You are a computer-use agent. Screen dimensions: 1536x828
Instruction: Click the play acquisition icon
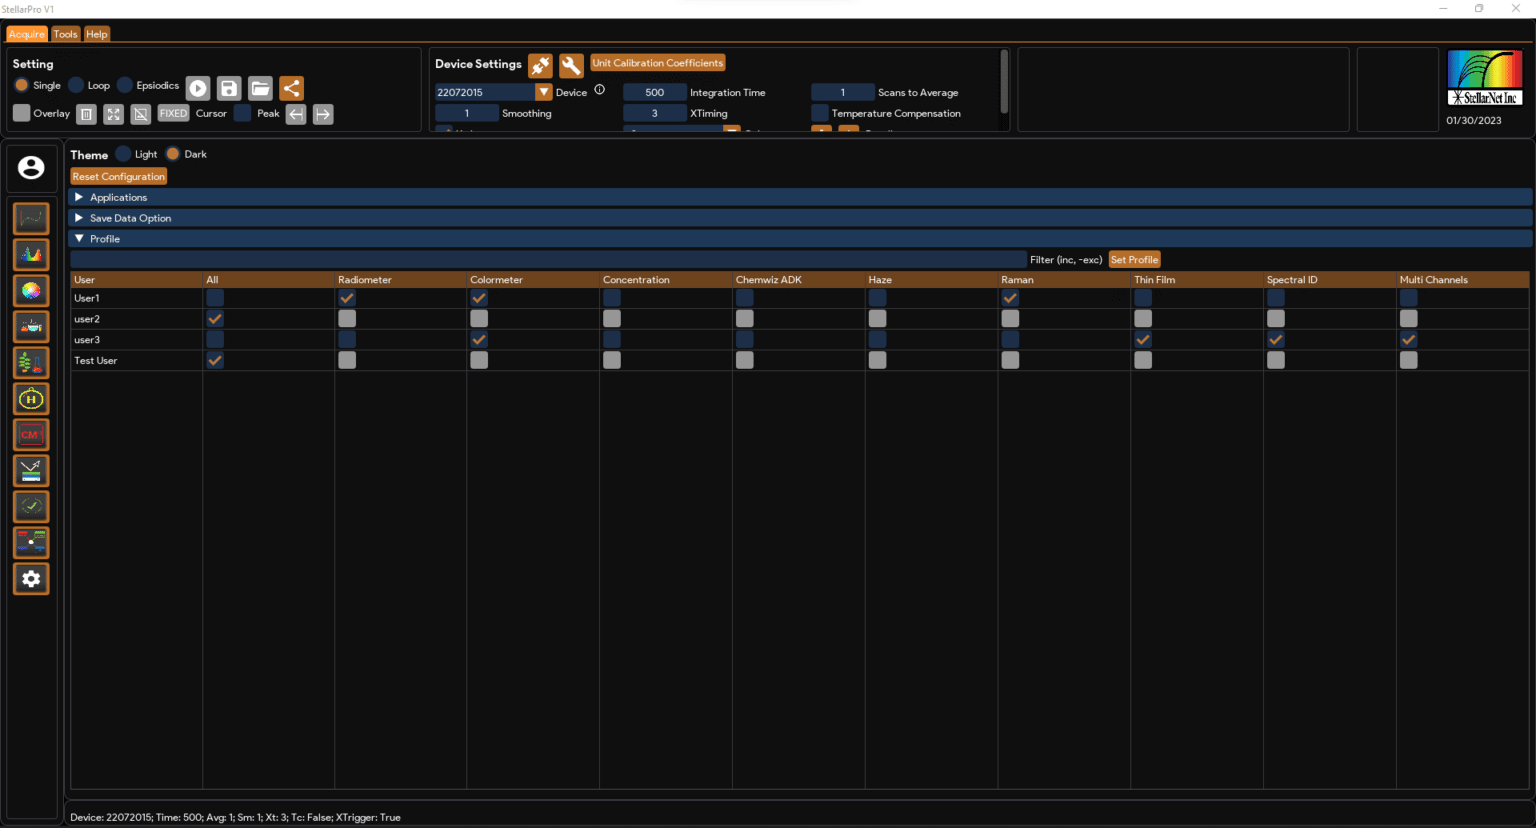pos(198,88)
